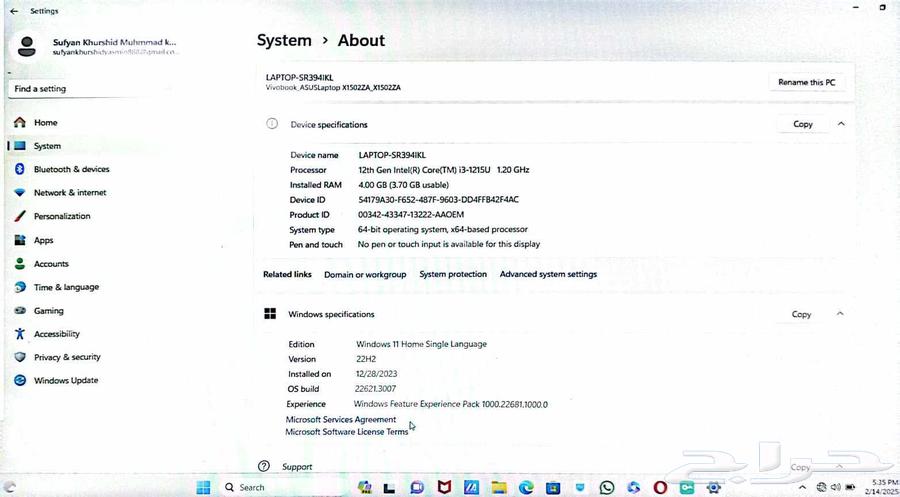The image size is (900, 497).
Task: Click the Vivobook_ASUSLaptop model name text
Action: [x=333, y=88]
